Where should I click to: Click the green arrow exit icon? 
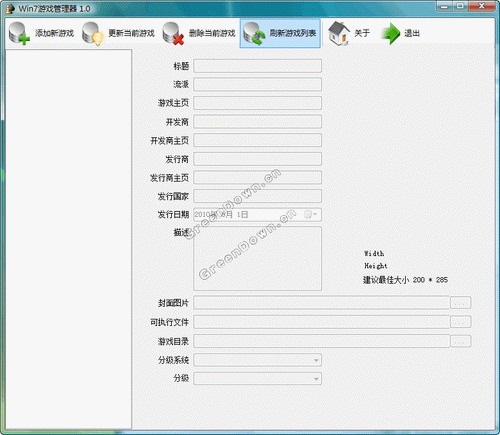click(390, 33)
